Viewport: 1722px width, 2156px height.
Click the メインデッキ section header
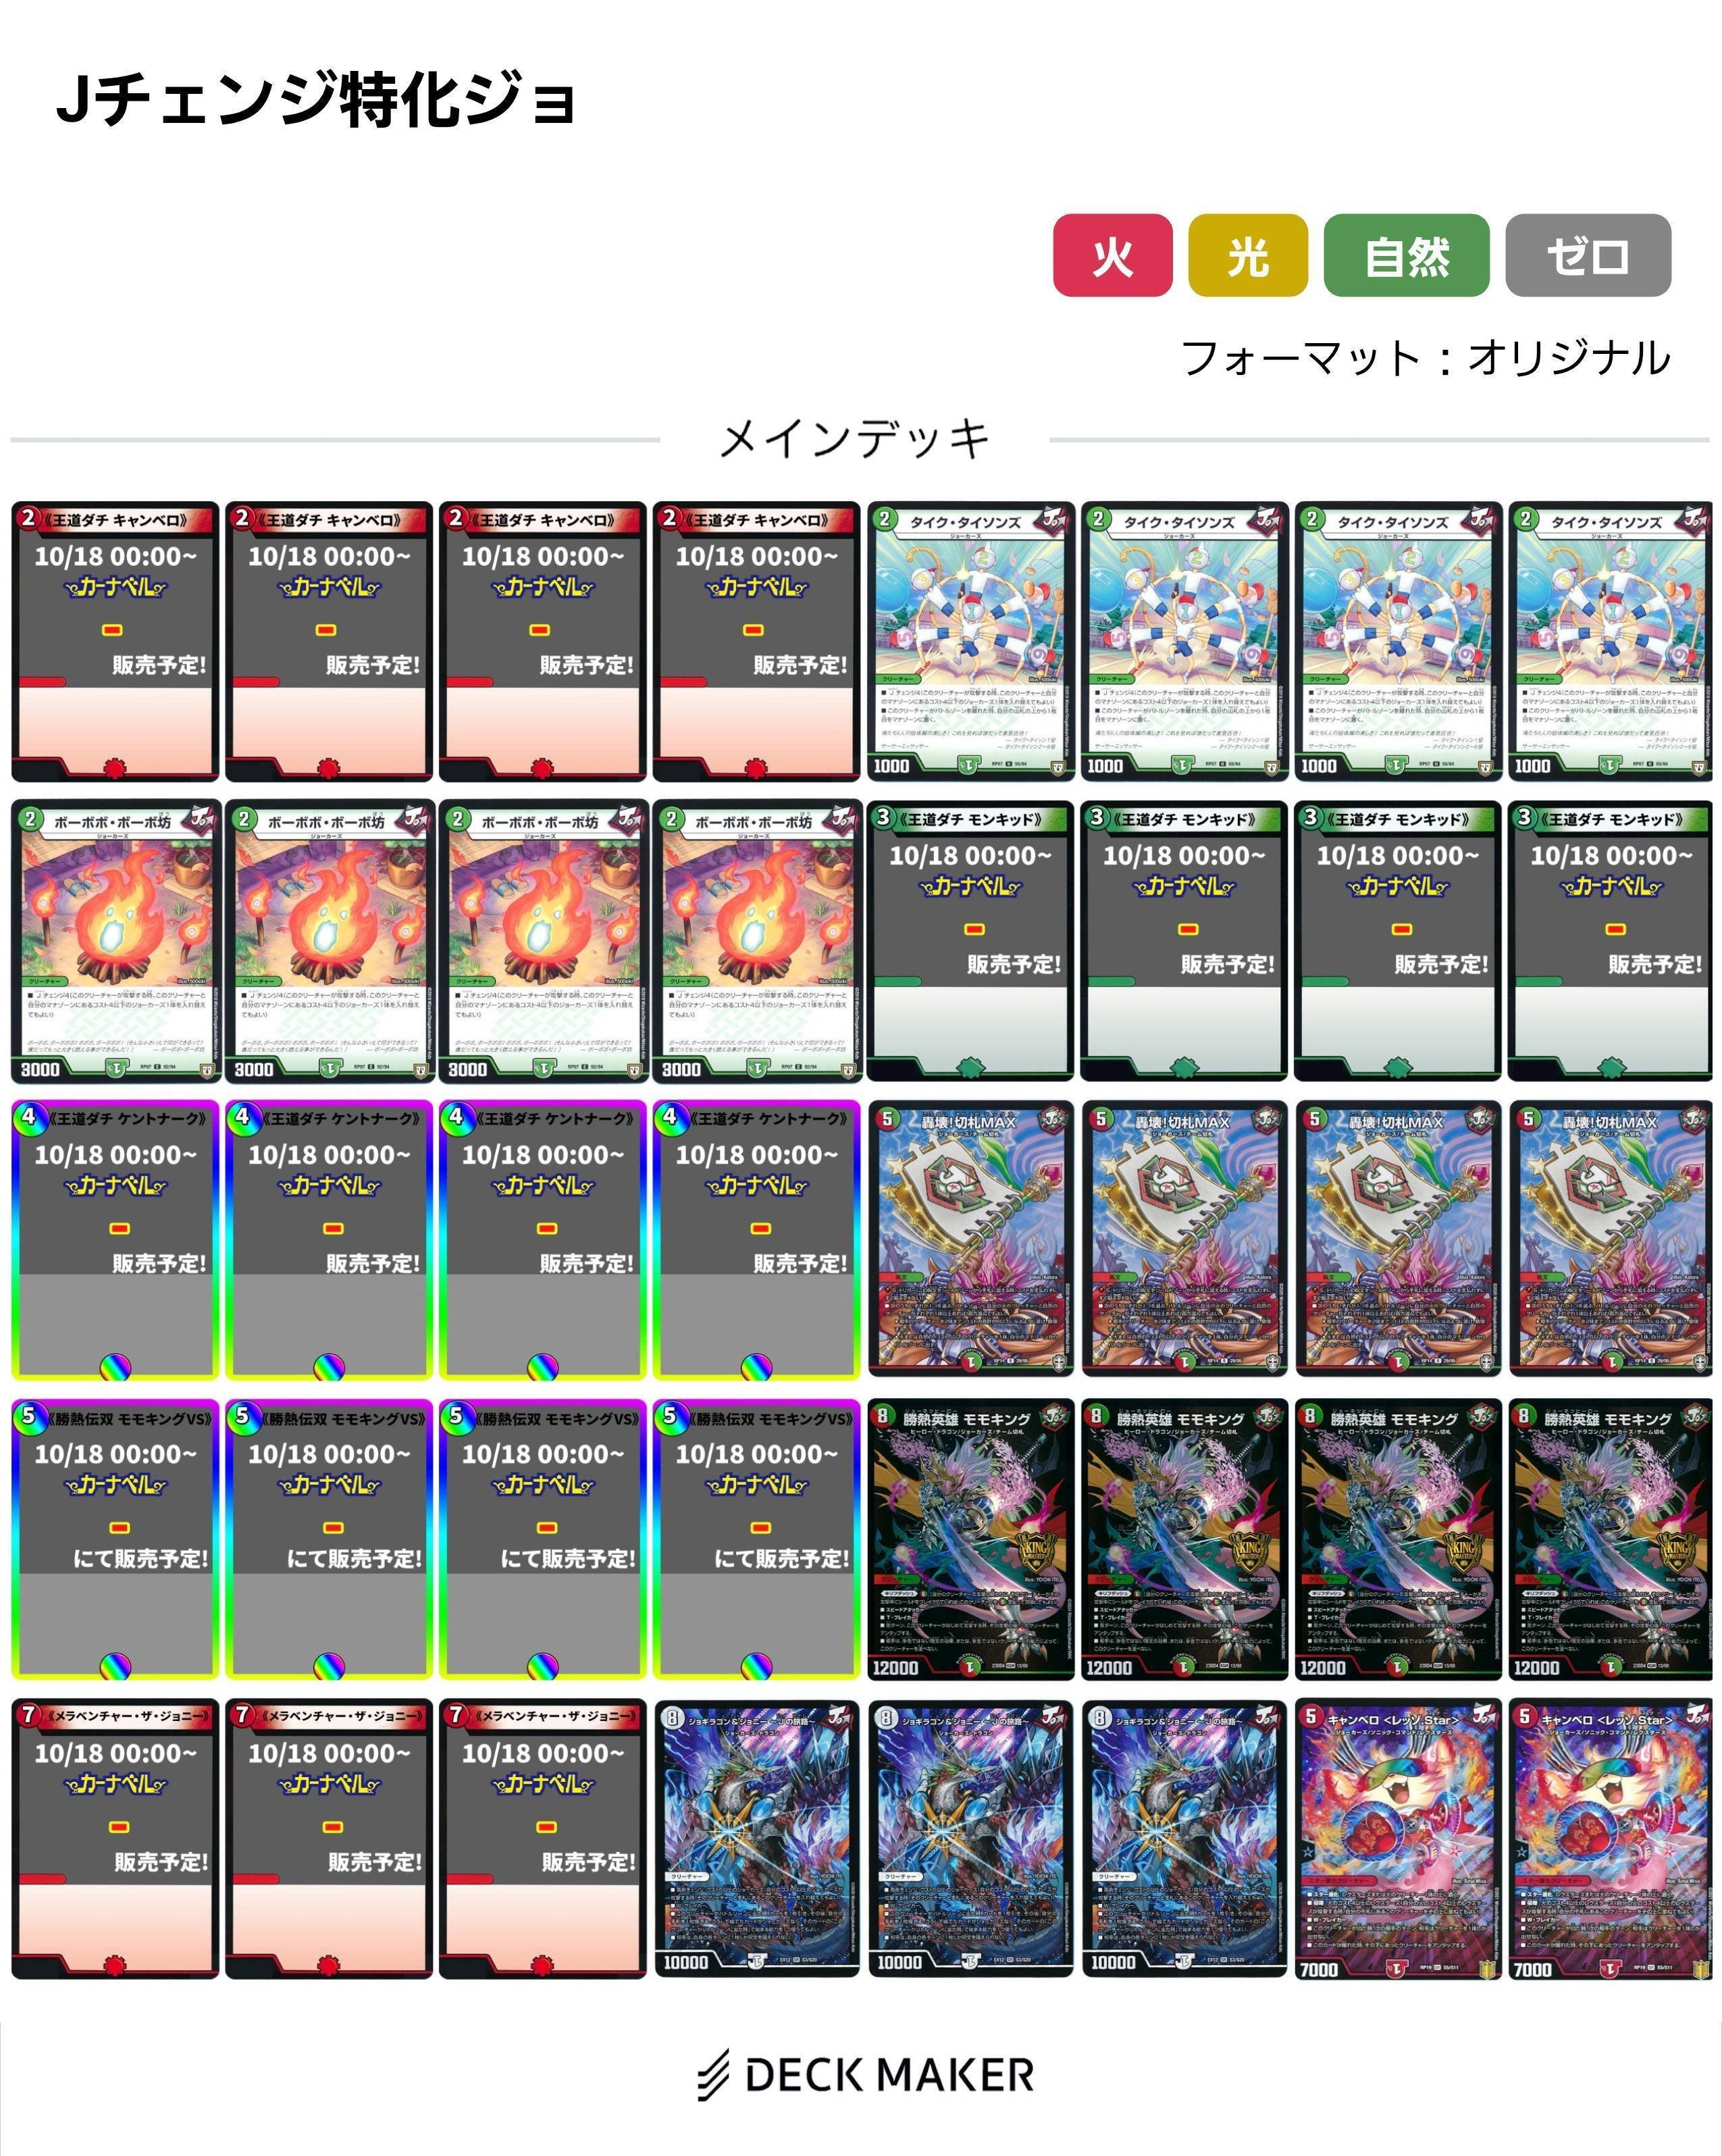tap(855, 438)
